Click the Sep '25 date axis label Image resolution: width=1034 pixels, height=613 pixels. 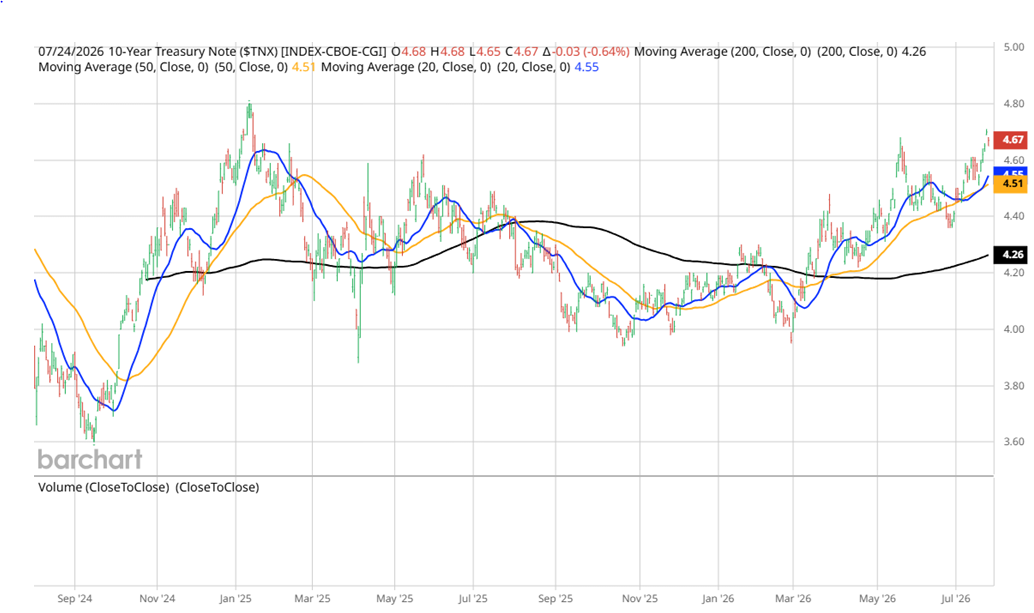[555, 598]
